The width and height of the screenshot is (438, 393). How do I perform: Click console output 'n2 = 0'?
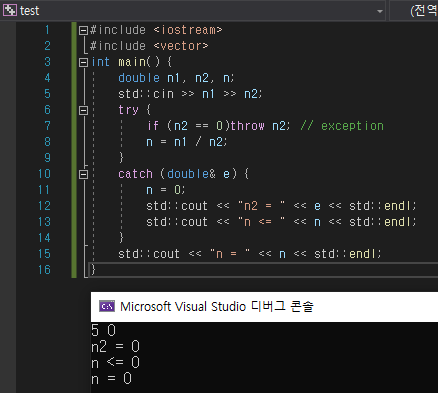(x=115, y=346)
